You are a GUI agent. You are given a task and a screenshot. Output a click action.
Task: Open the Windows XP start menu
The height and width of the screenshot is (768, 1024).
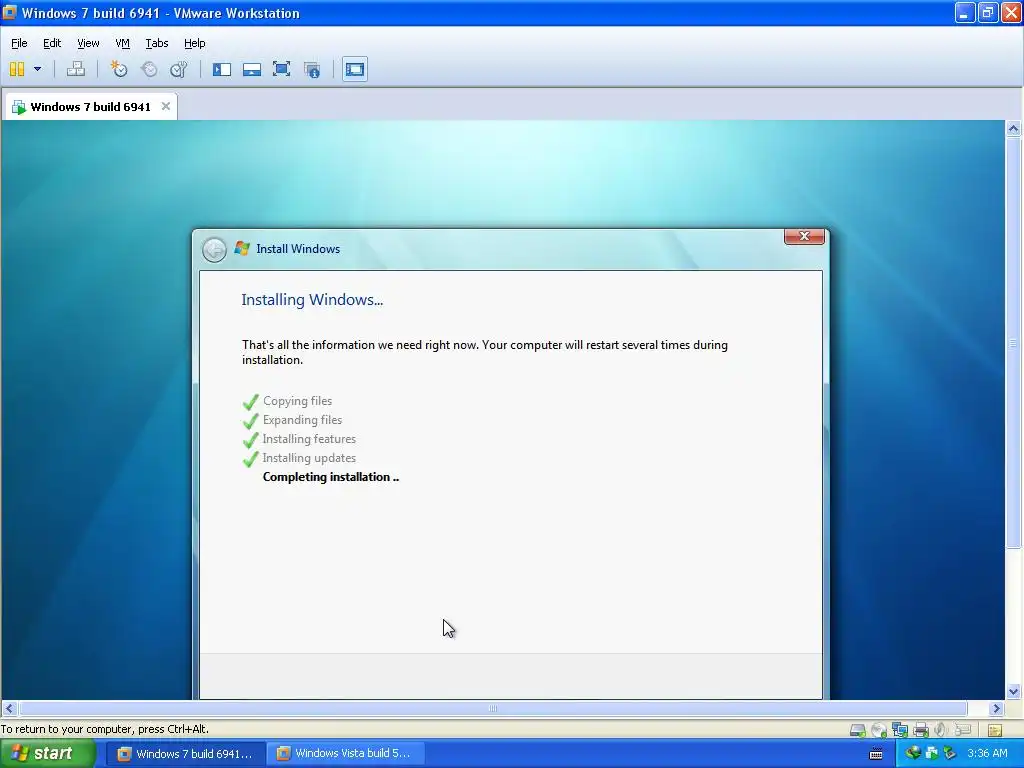48,754
